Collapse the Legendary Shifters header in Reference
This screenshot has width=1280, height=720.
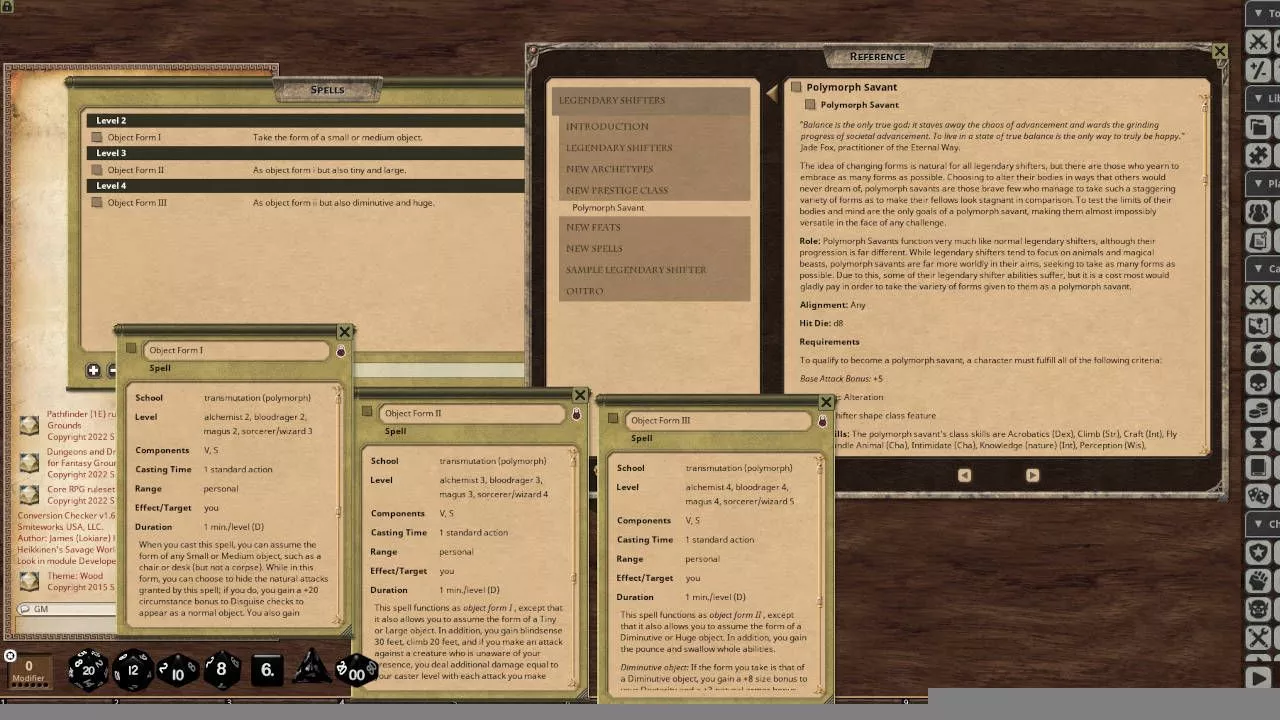(651, 100)
